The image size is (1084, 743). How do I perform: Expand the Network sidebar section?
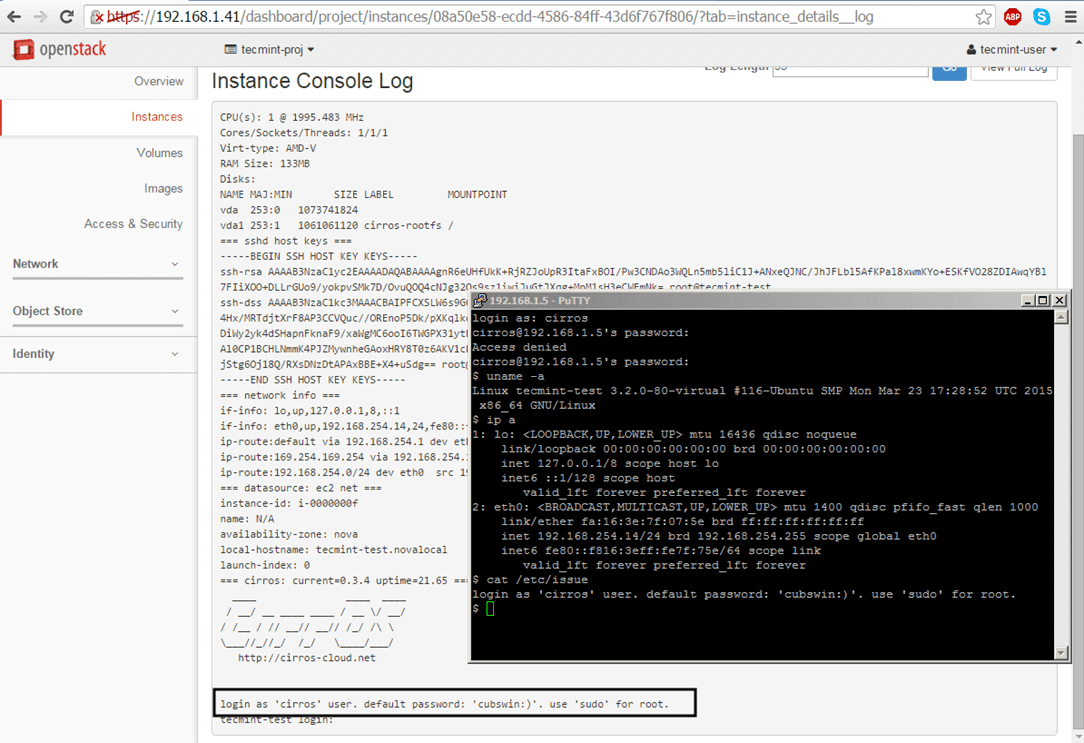[97, 264]
